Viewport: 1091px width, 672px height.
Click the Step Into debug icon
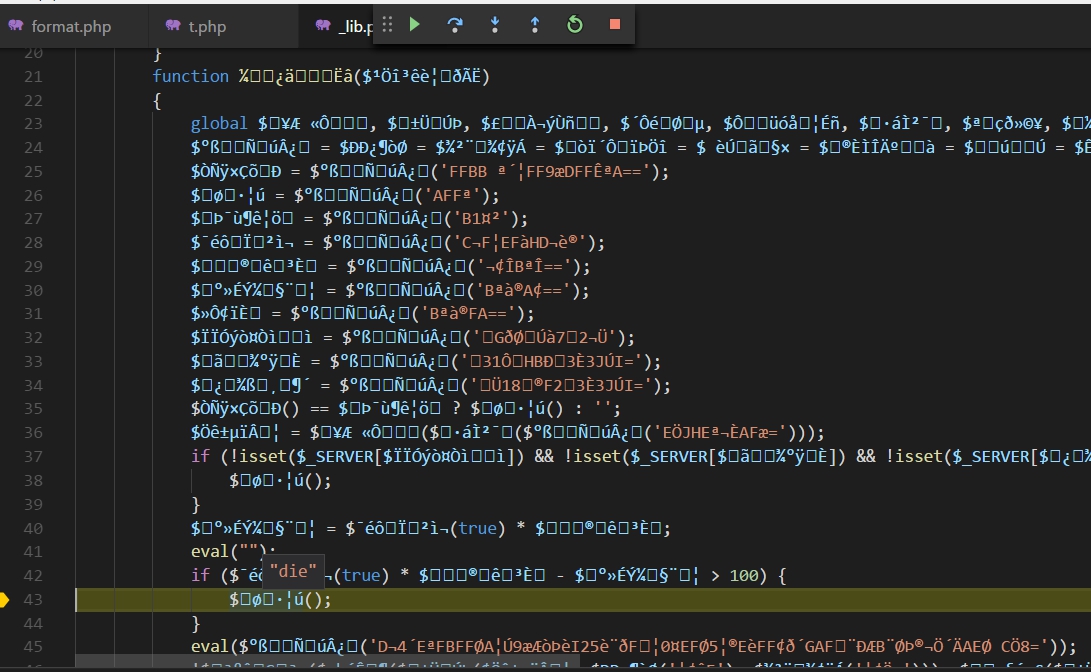click(x=495, y=24)
